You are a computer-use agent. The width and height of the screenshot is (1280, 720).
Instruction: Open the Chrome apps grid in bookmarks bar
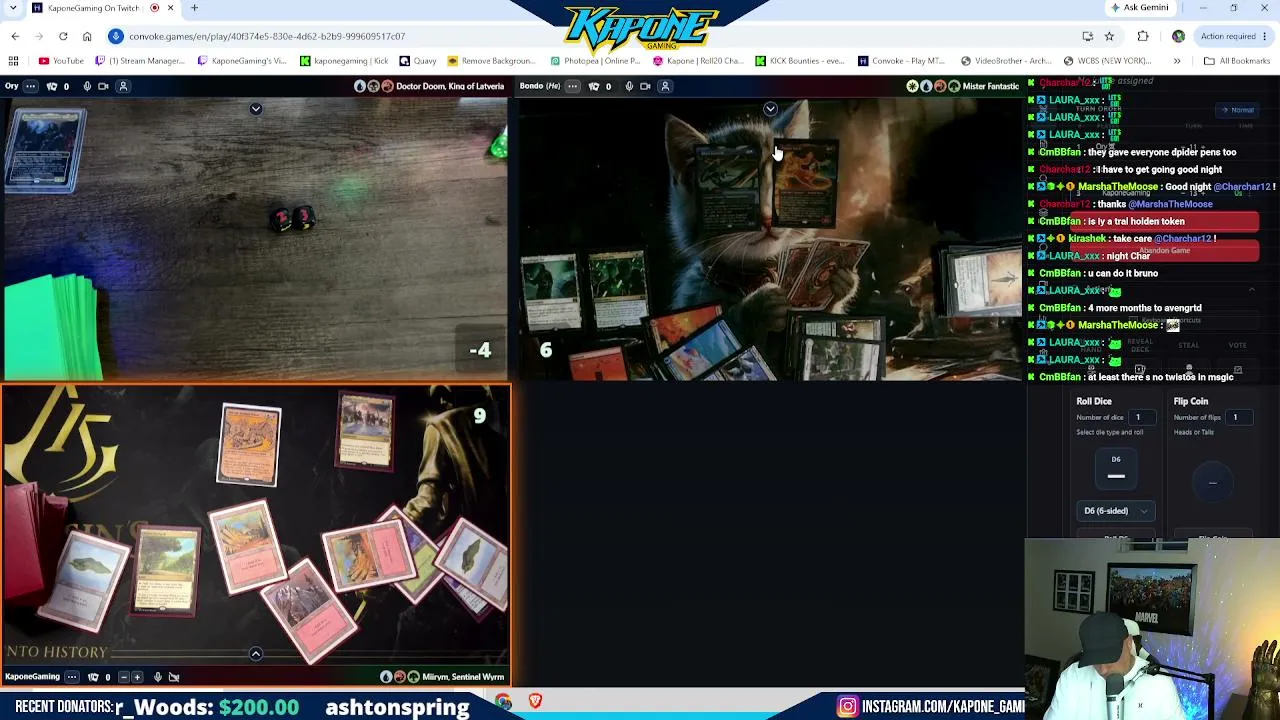[x=13, y=61]
